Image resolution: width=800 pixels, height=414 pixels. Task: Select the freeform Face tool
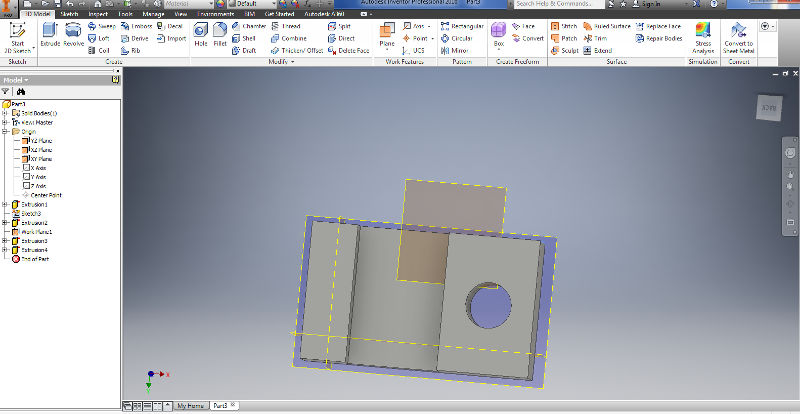click(523, 26)
